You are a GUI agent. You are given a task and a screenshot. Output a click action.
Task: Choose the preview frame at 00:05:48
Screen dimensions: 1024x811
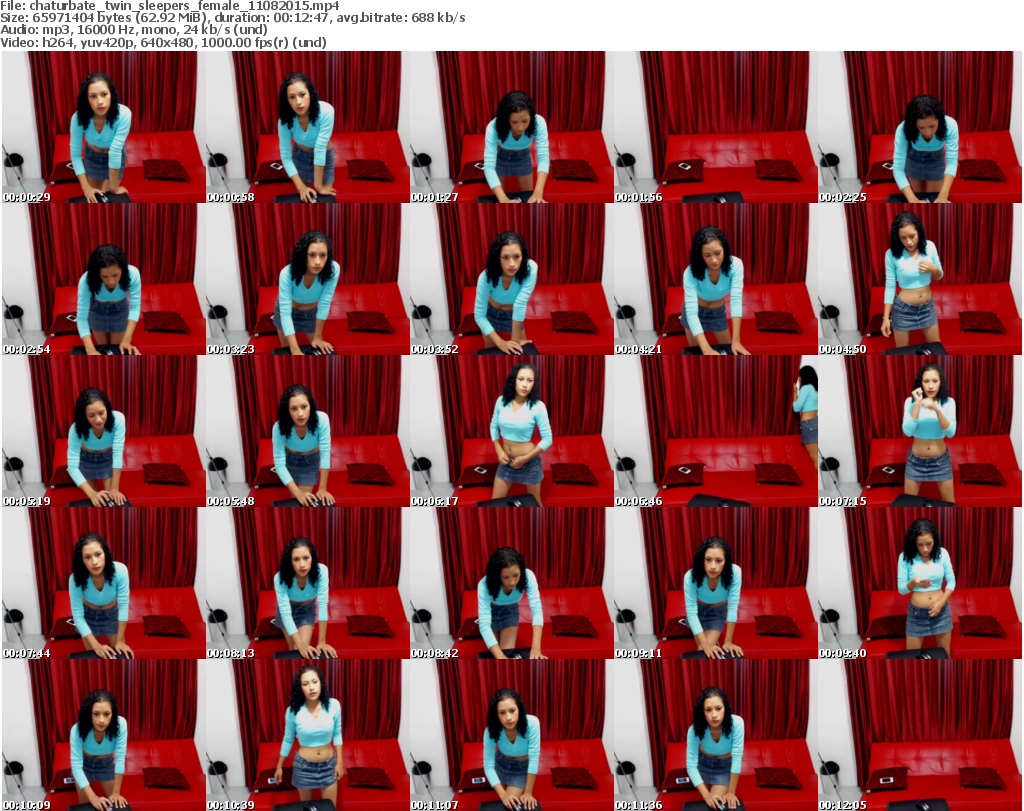[x=308, y=432]
